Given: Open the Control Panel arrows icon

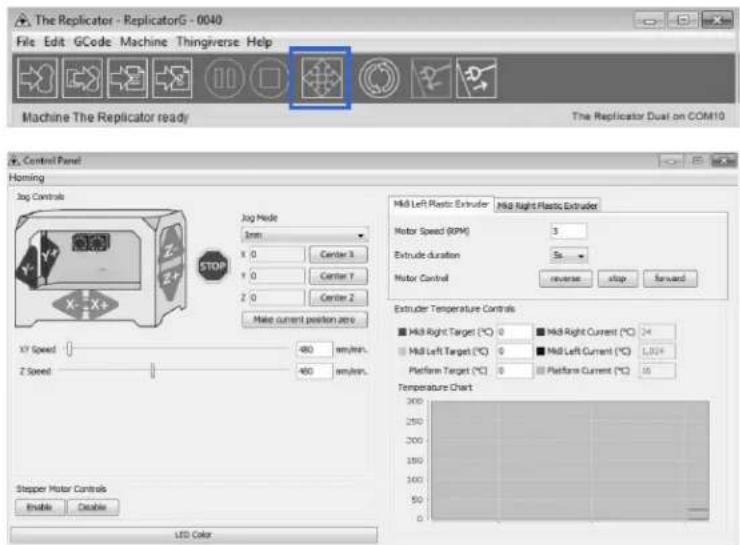Looking at the screenshot, I should (322, 78).
